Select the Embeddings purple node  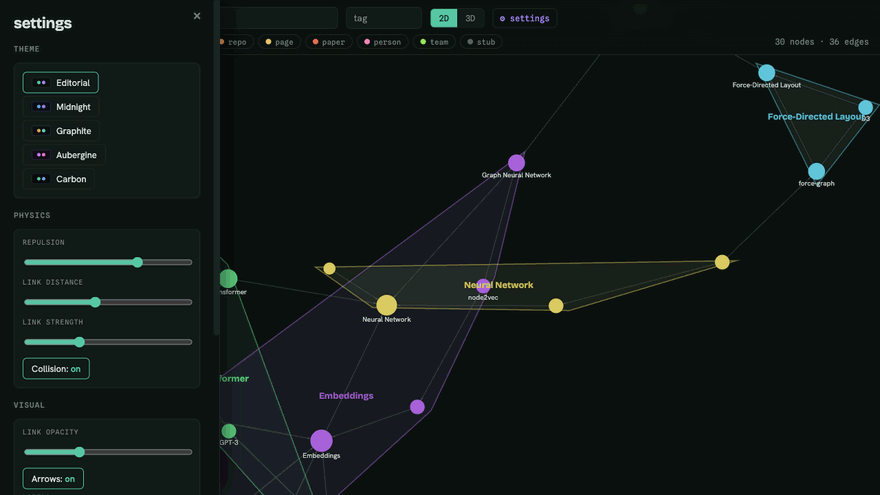(321, 441)
